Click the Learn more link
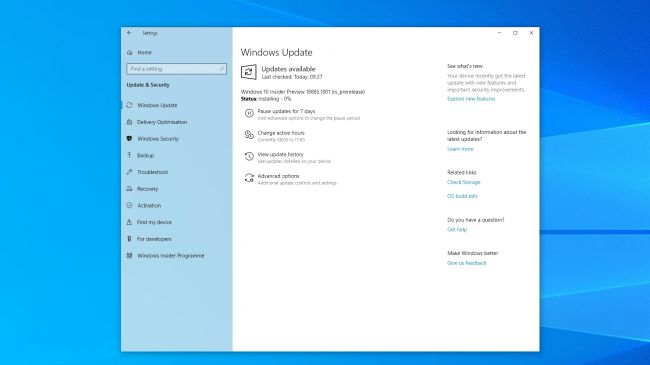 click(460, 149)
